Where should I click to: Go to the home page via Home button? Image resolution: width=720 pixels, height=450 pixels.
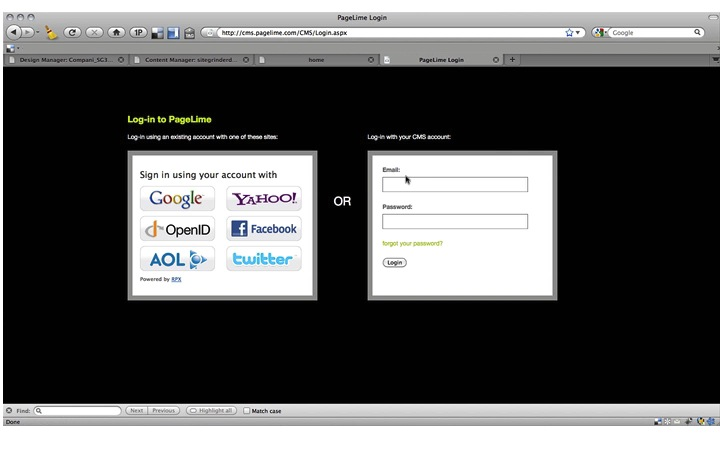click(x=116, y=33)
